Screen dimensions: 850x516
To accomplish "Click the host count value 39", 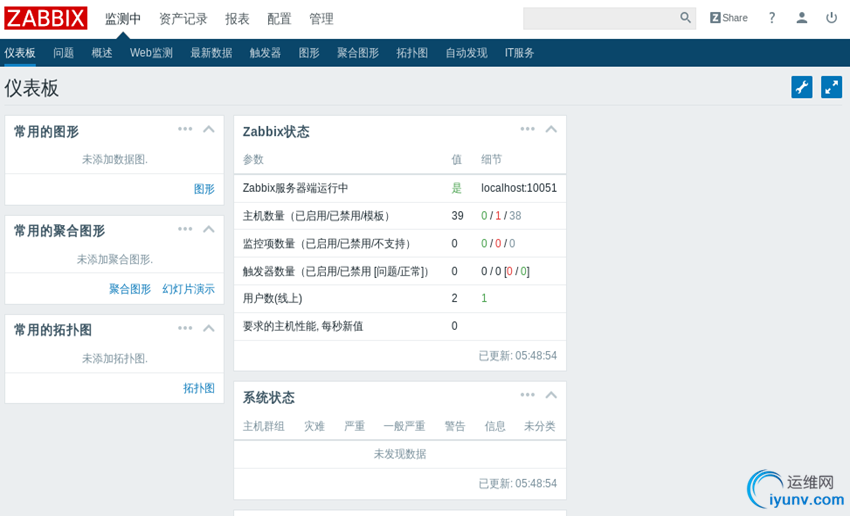I will [458, 216].
